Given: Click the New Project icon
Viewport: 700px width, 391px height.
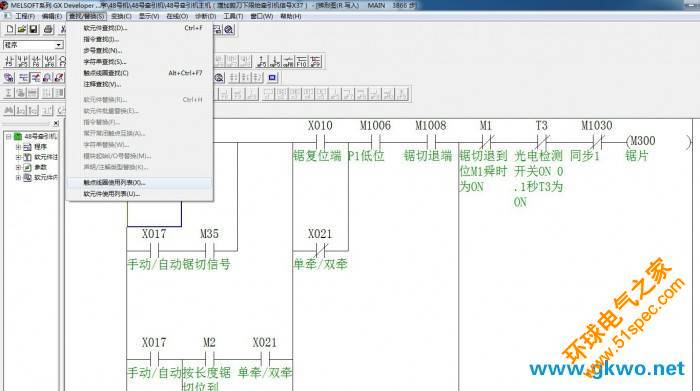Looking at the screenshot, I should (9, 30).
